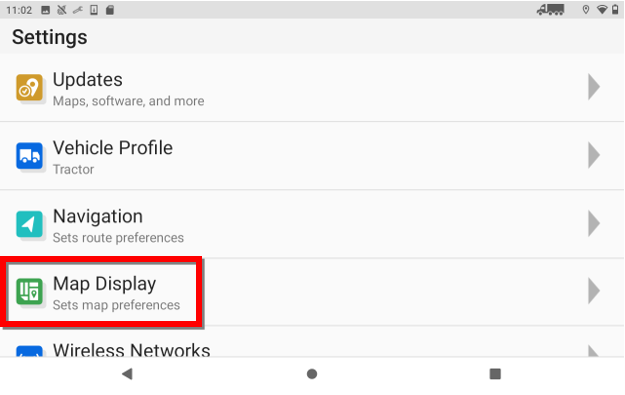Tap the SD card status icon
The image size is (625, 395).
click(x=110, y=10)
